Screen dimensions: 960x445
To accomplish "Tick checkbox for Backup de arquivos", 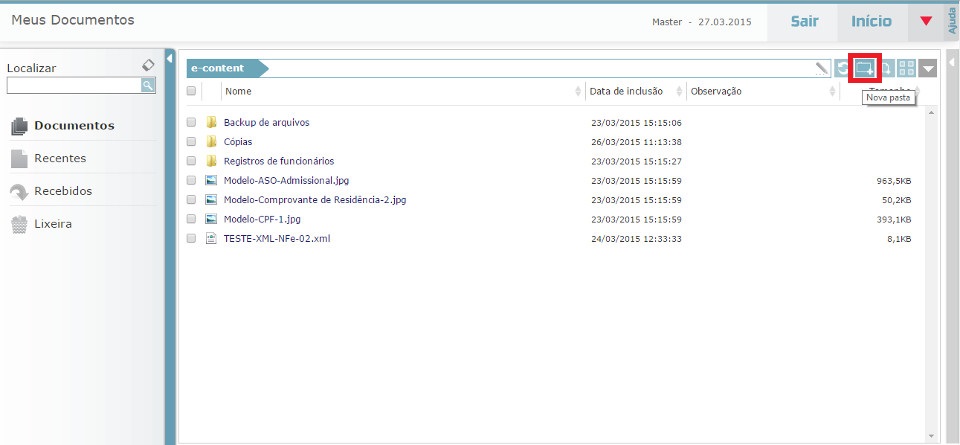I will [191, 122].
